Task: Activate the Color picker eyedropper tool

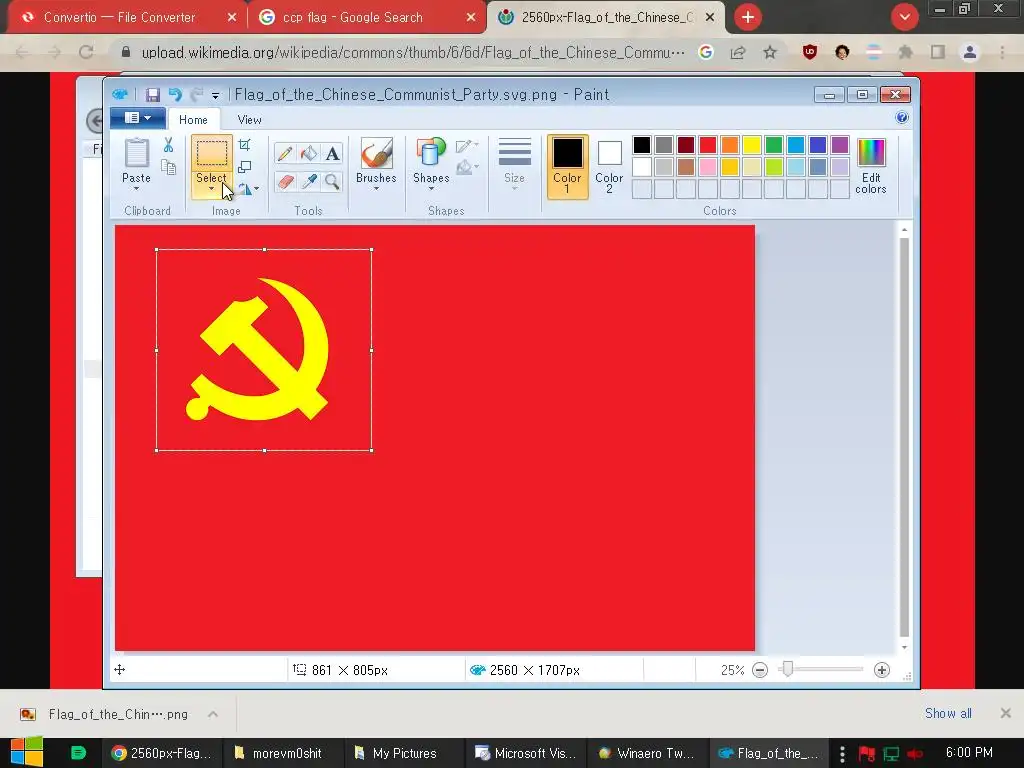Action: point(309,181)
